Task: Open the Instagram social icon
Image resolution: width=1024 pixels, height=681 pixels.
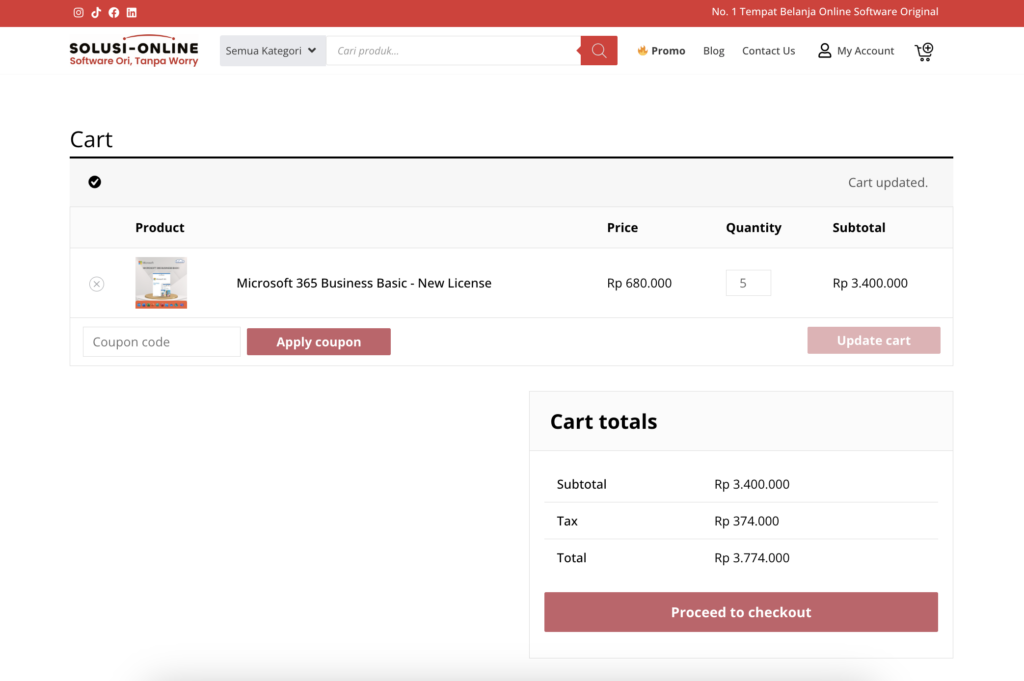Action: [x=78, y=12]
